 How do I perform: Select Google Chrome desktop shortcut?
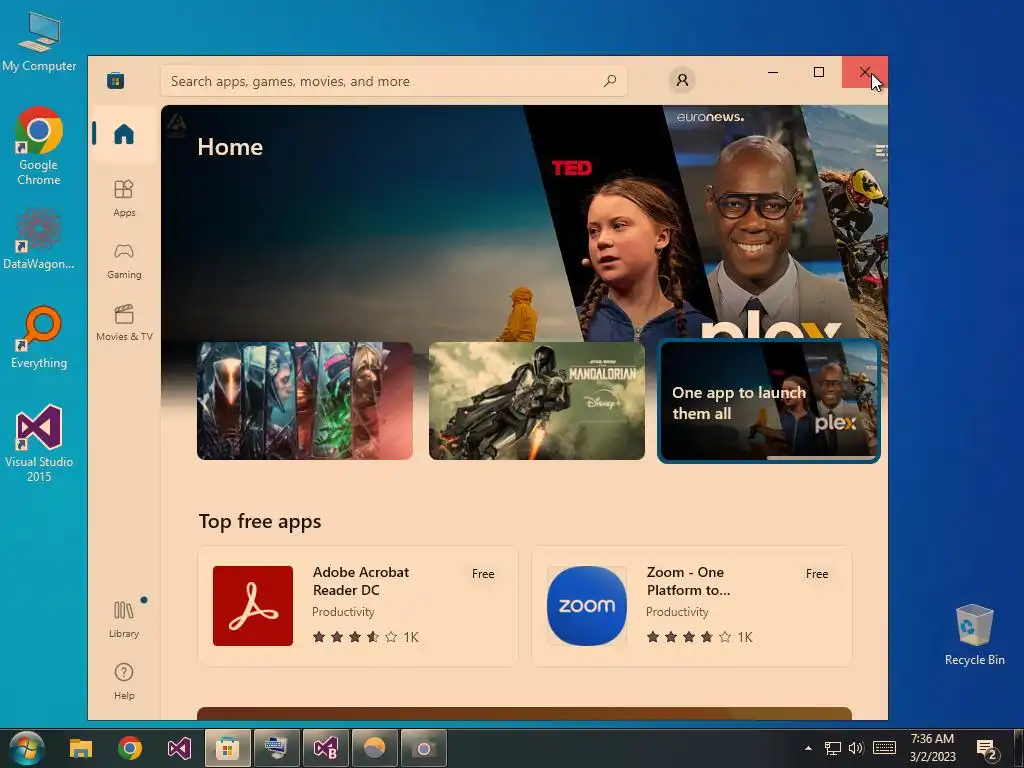coord(39,146)
